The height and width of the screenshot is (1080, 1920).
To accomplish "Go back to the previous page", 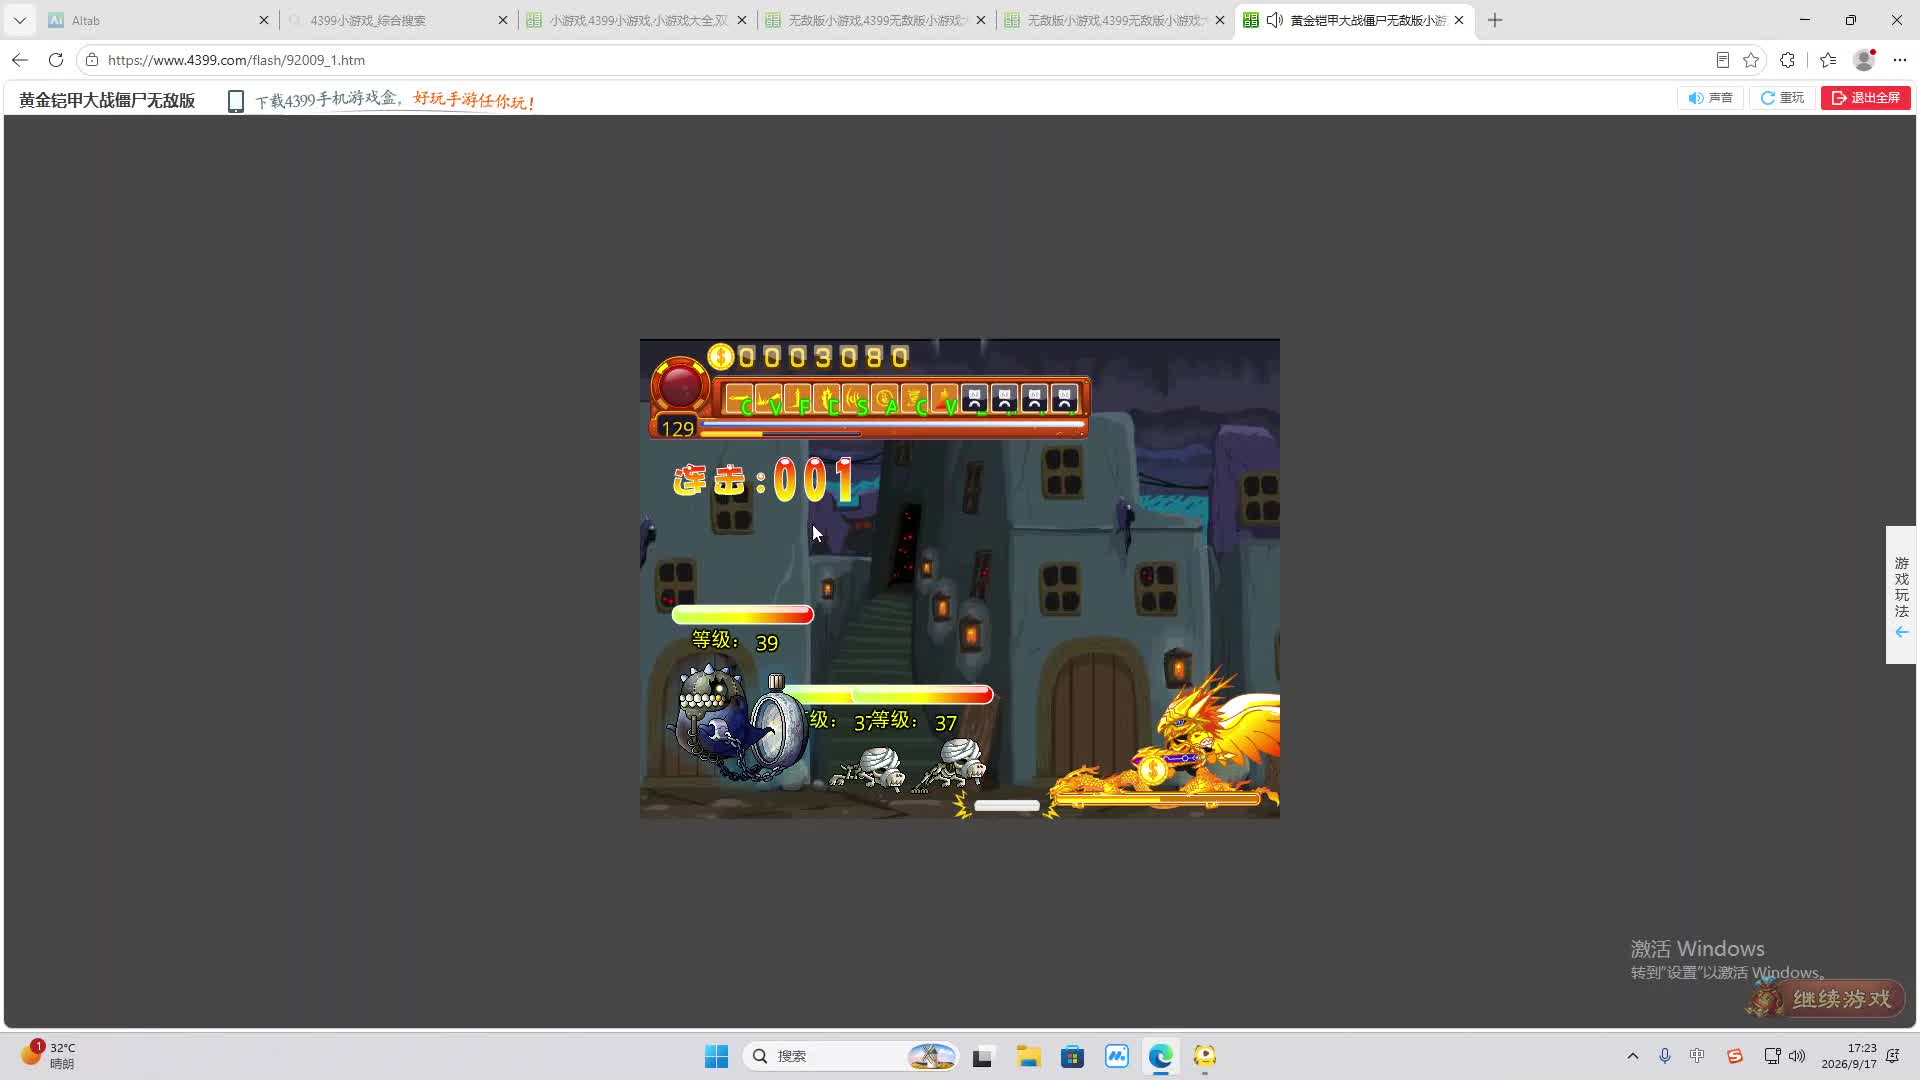I will [20, 60].
